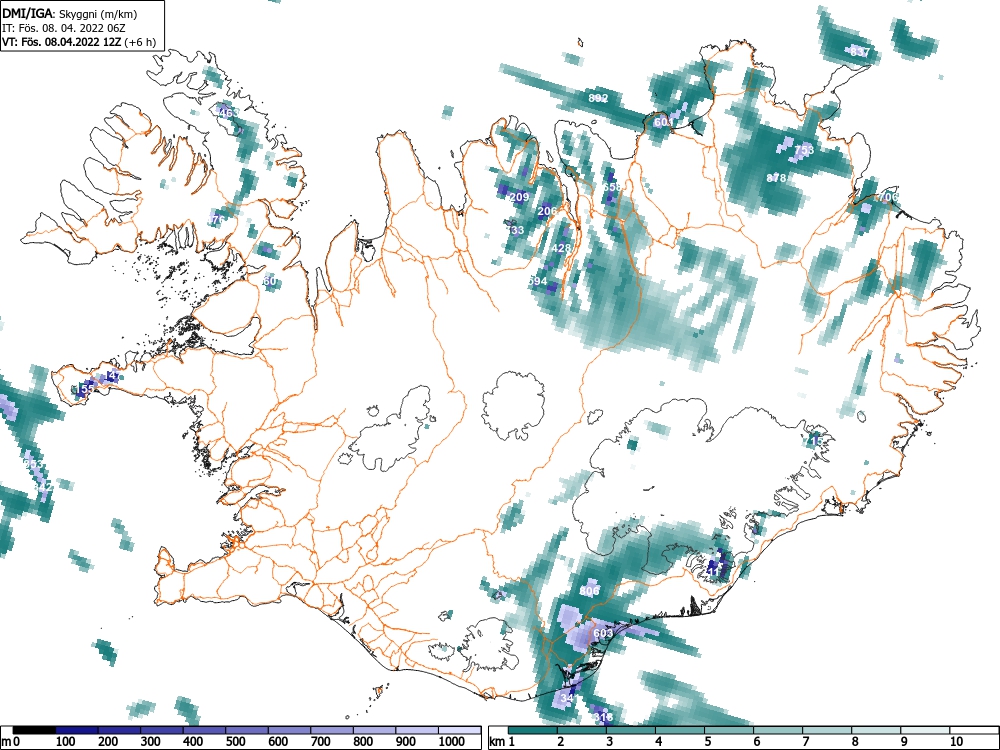Click the 7–8 km legend swatch
1000x750 pixels.
[x=828, y=730]
